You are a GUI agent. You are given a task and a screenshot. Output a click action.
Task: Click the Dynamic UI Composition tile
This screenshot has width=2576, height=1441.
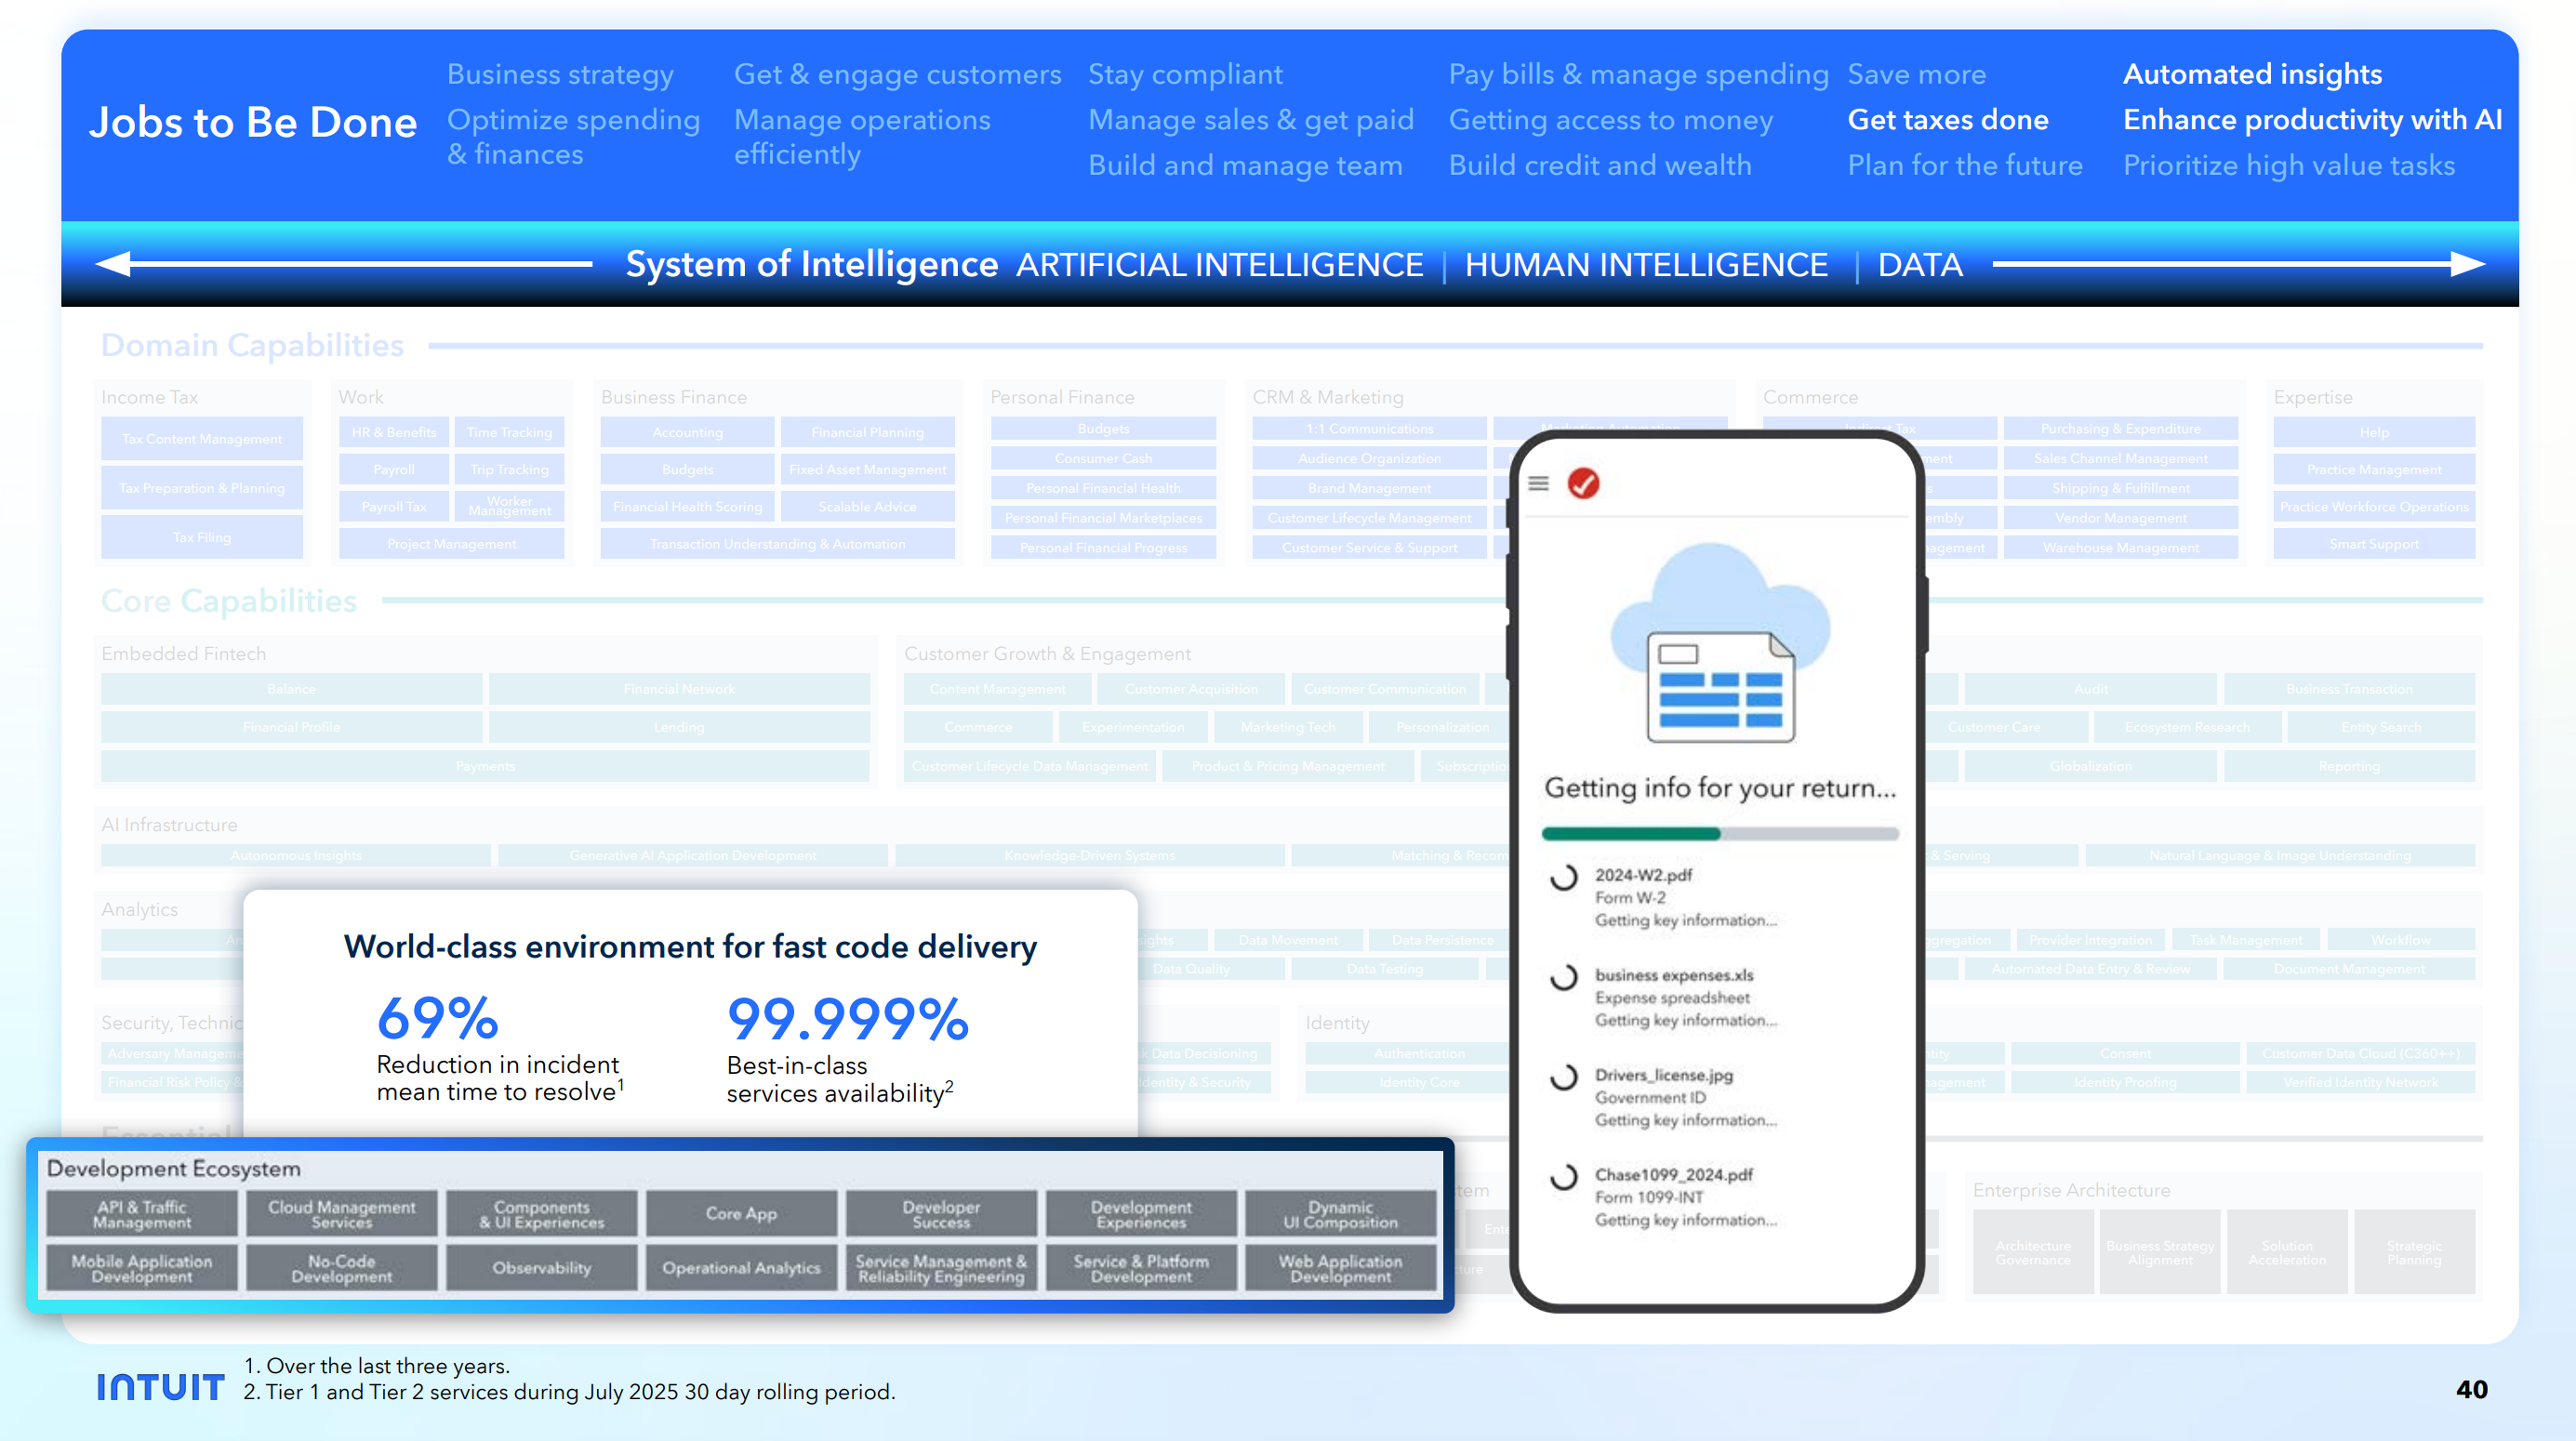point(1340,1213)
